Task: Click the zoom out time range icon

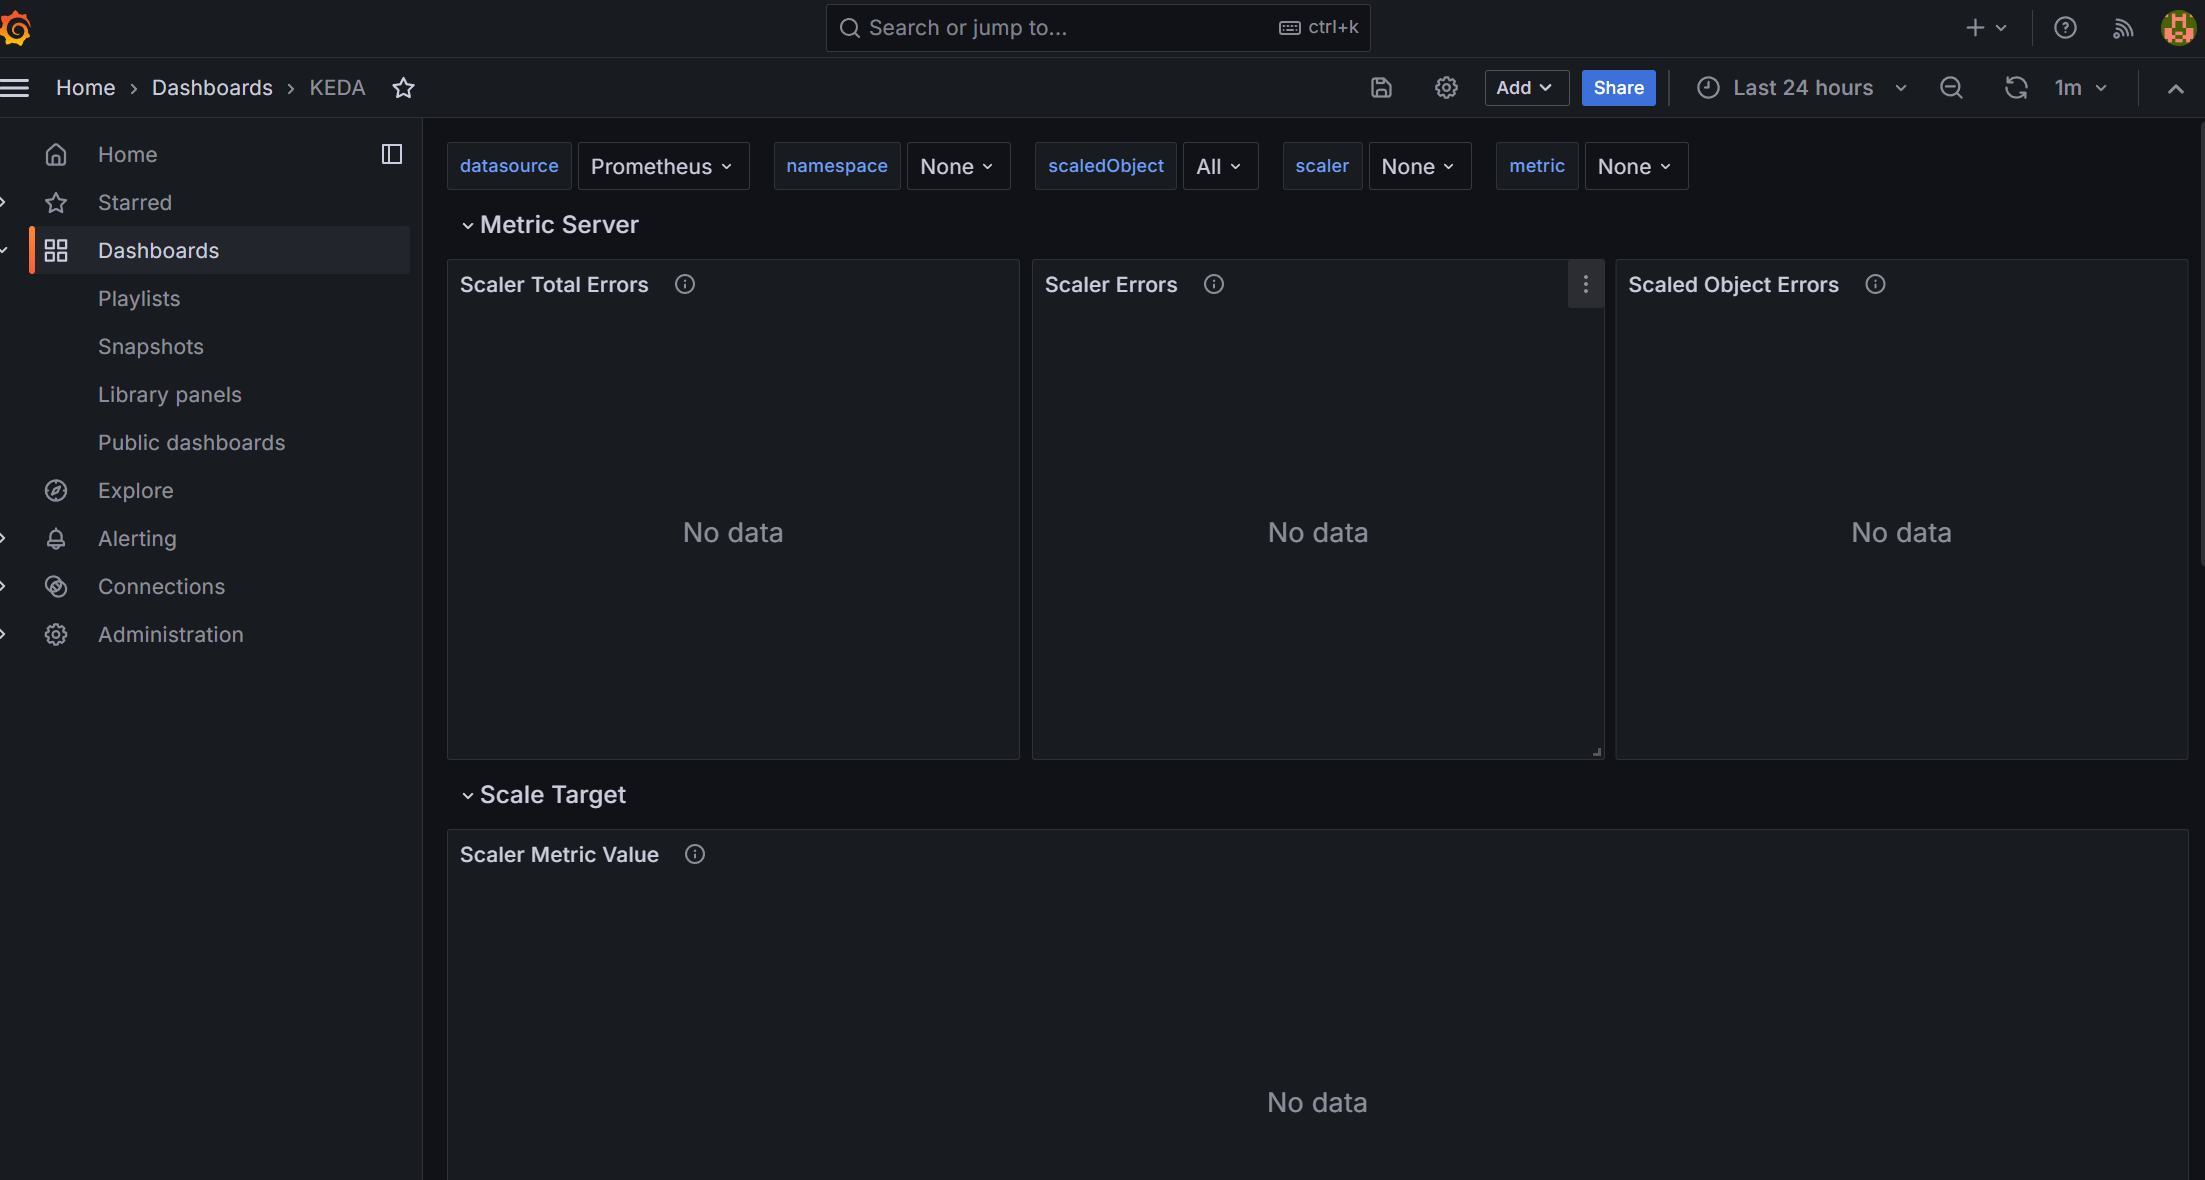Action: 1951,88
